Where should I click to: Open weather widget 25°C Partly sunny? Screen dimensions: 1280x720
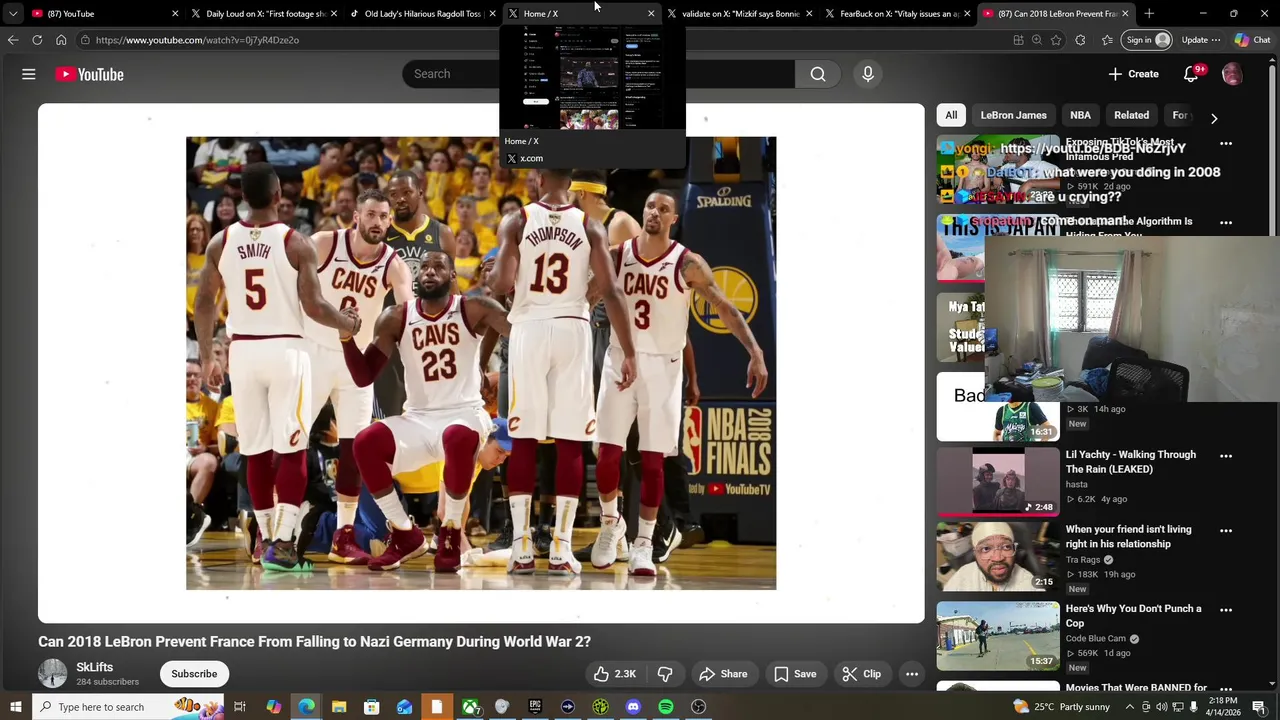(x=1061, y=707)
